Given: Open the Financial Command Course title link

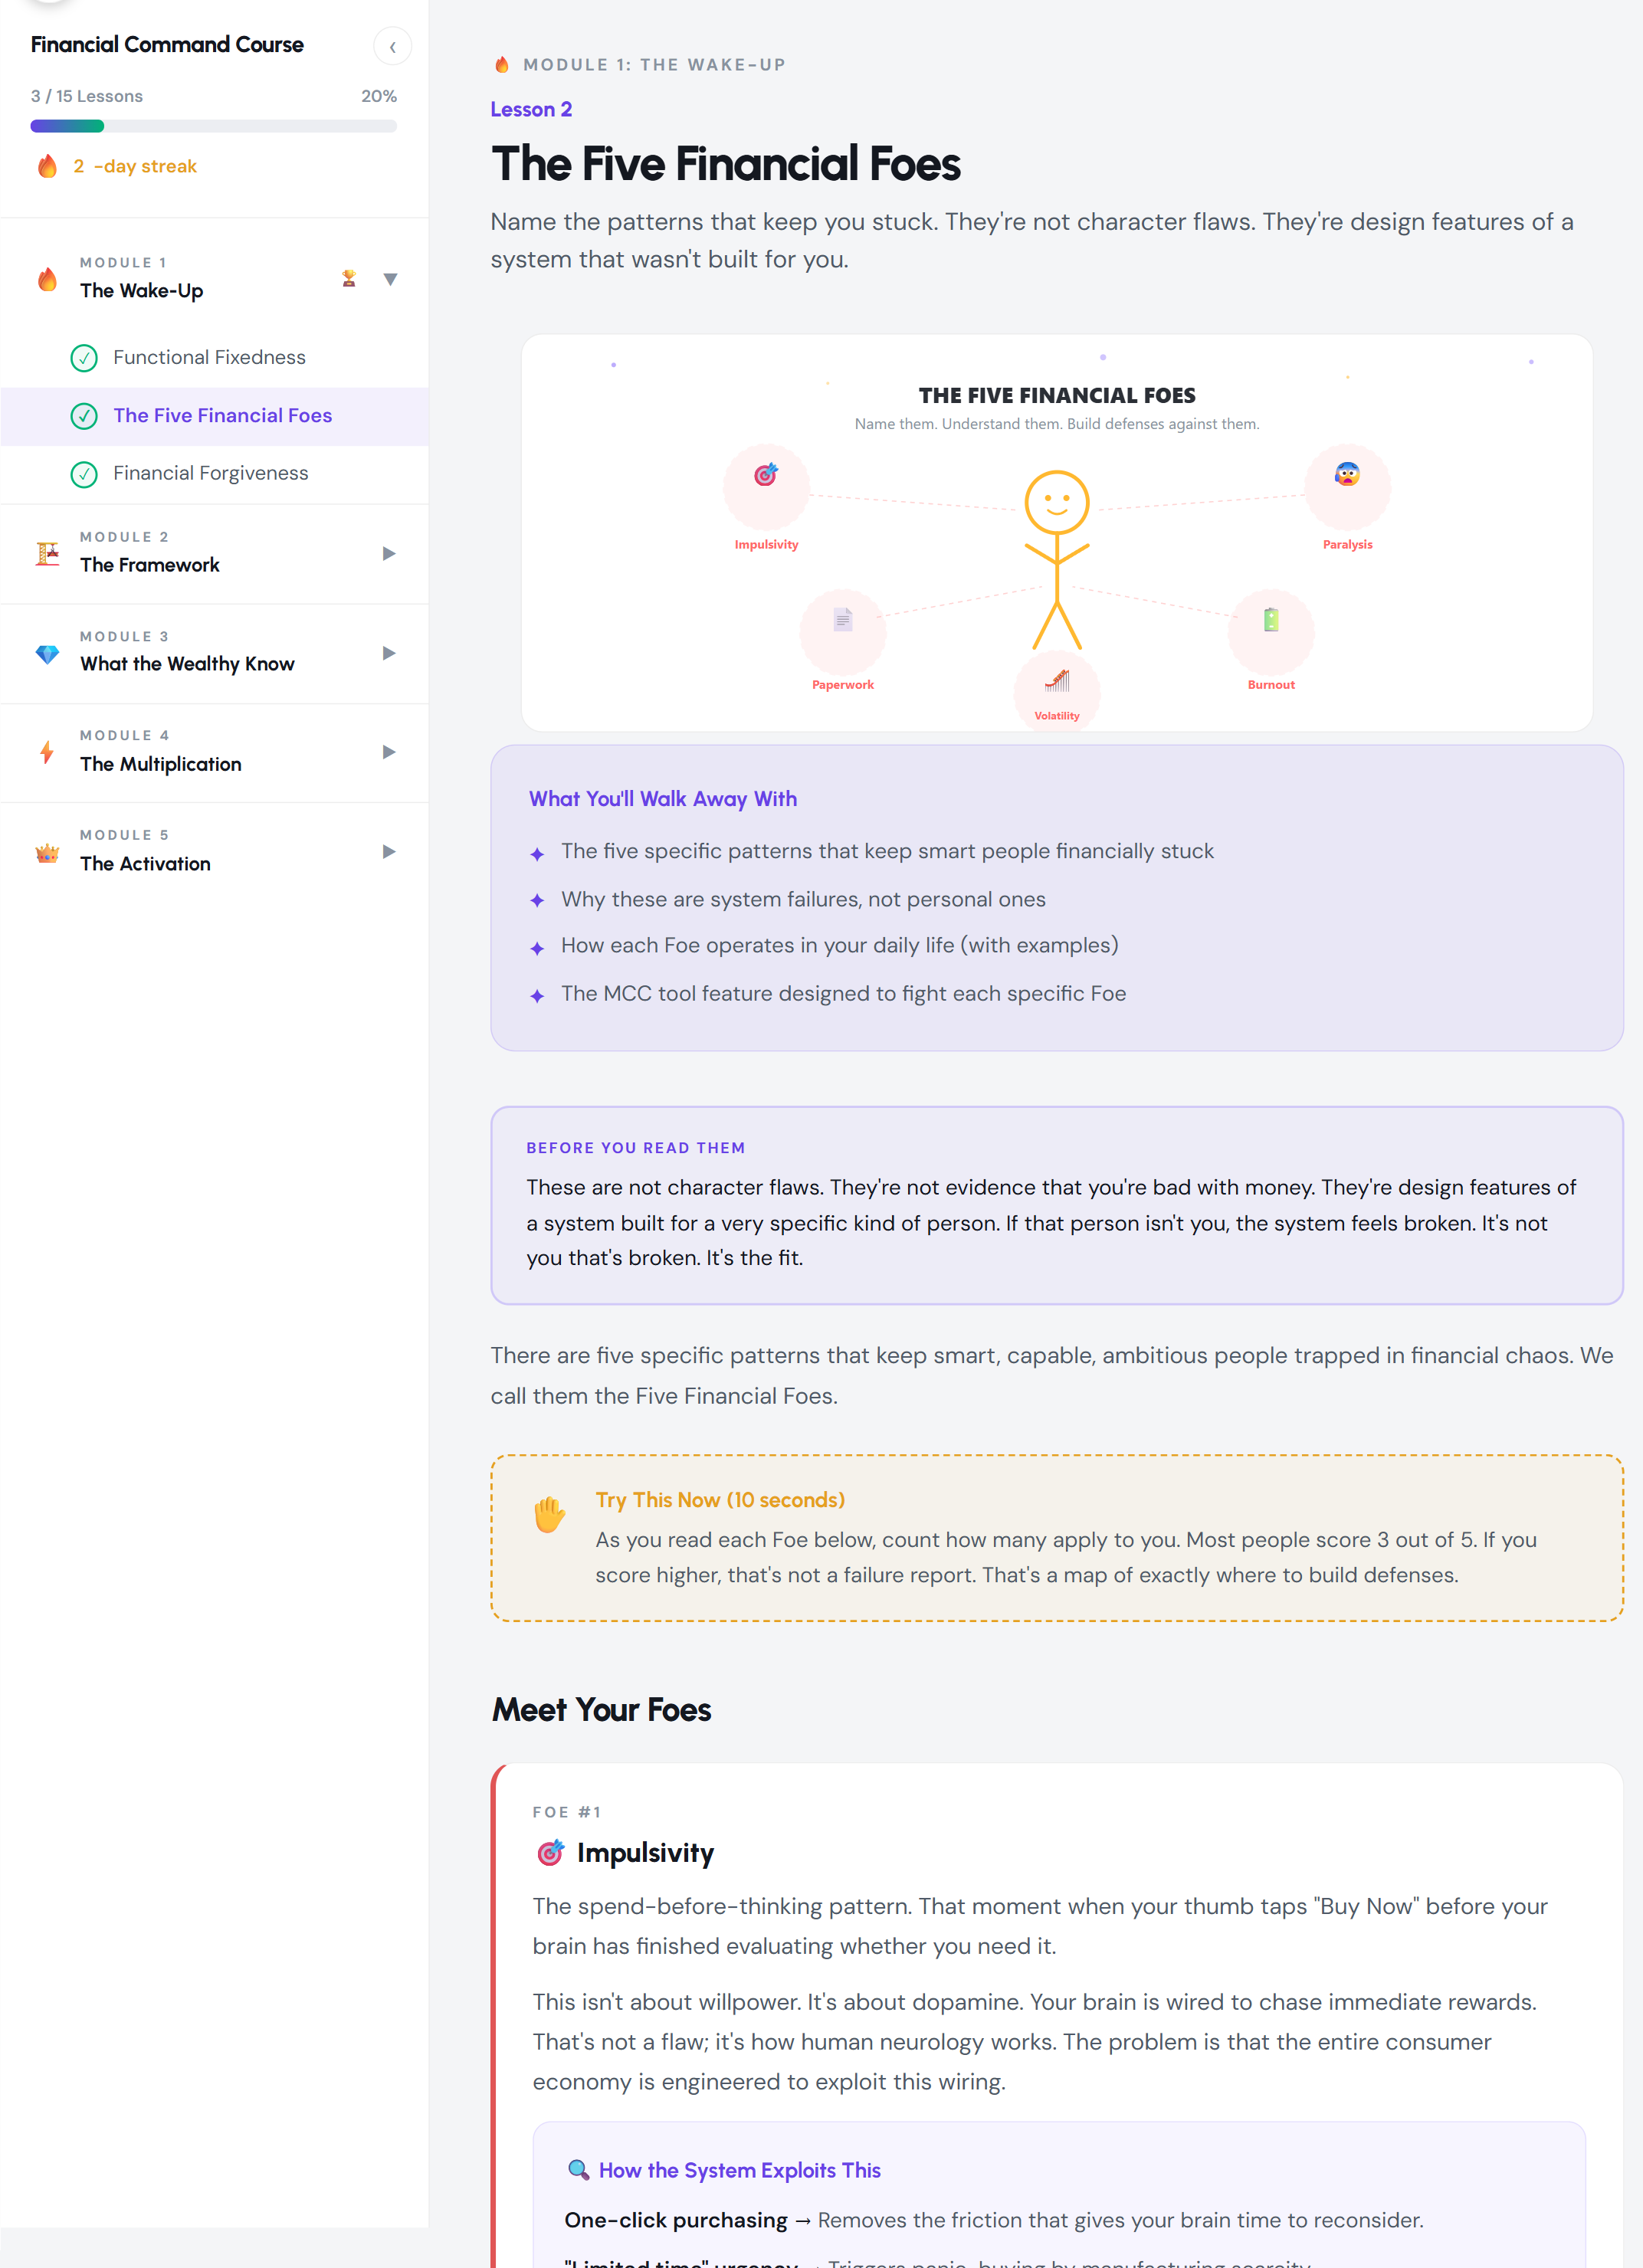Looking at the screenshot, I should click(166, 44).
